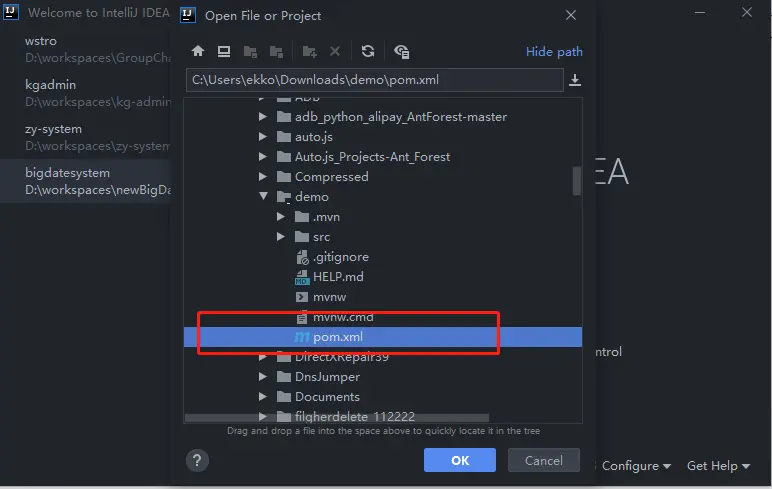Jump to Desktop directory icon
772x489 pixels.
[224, 51]
